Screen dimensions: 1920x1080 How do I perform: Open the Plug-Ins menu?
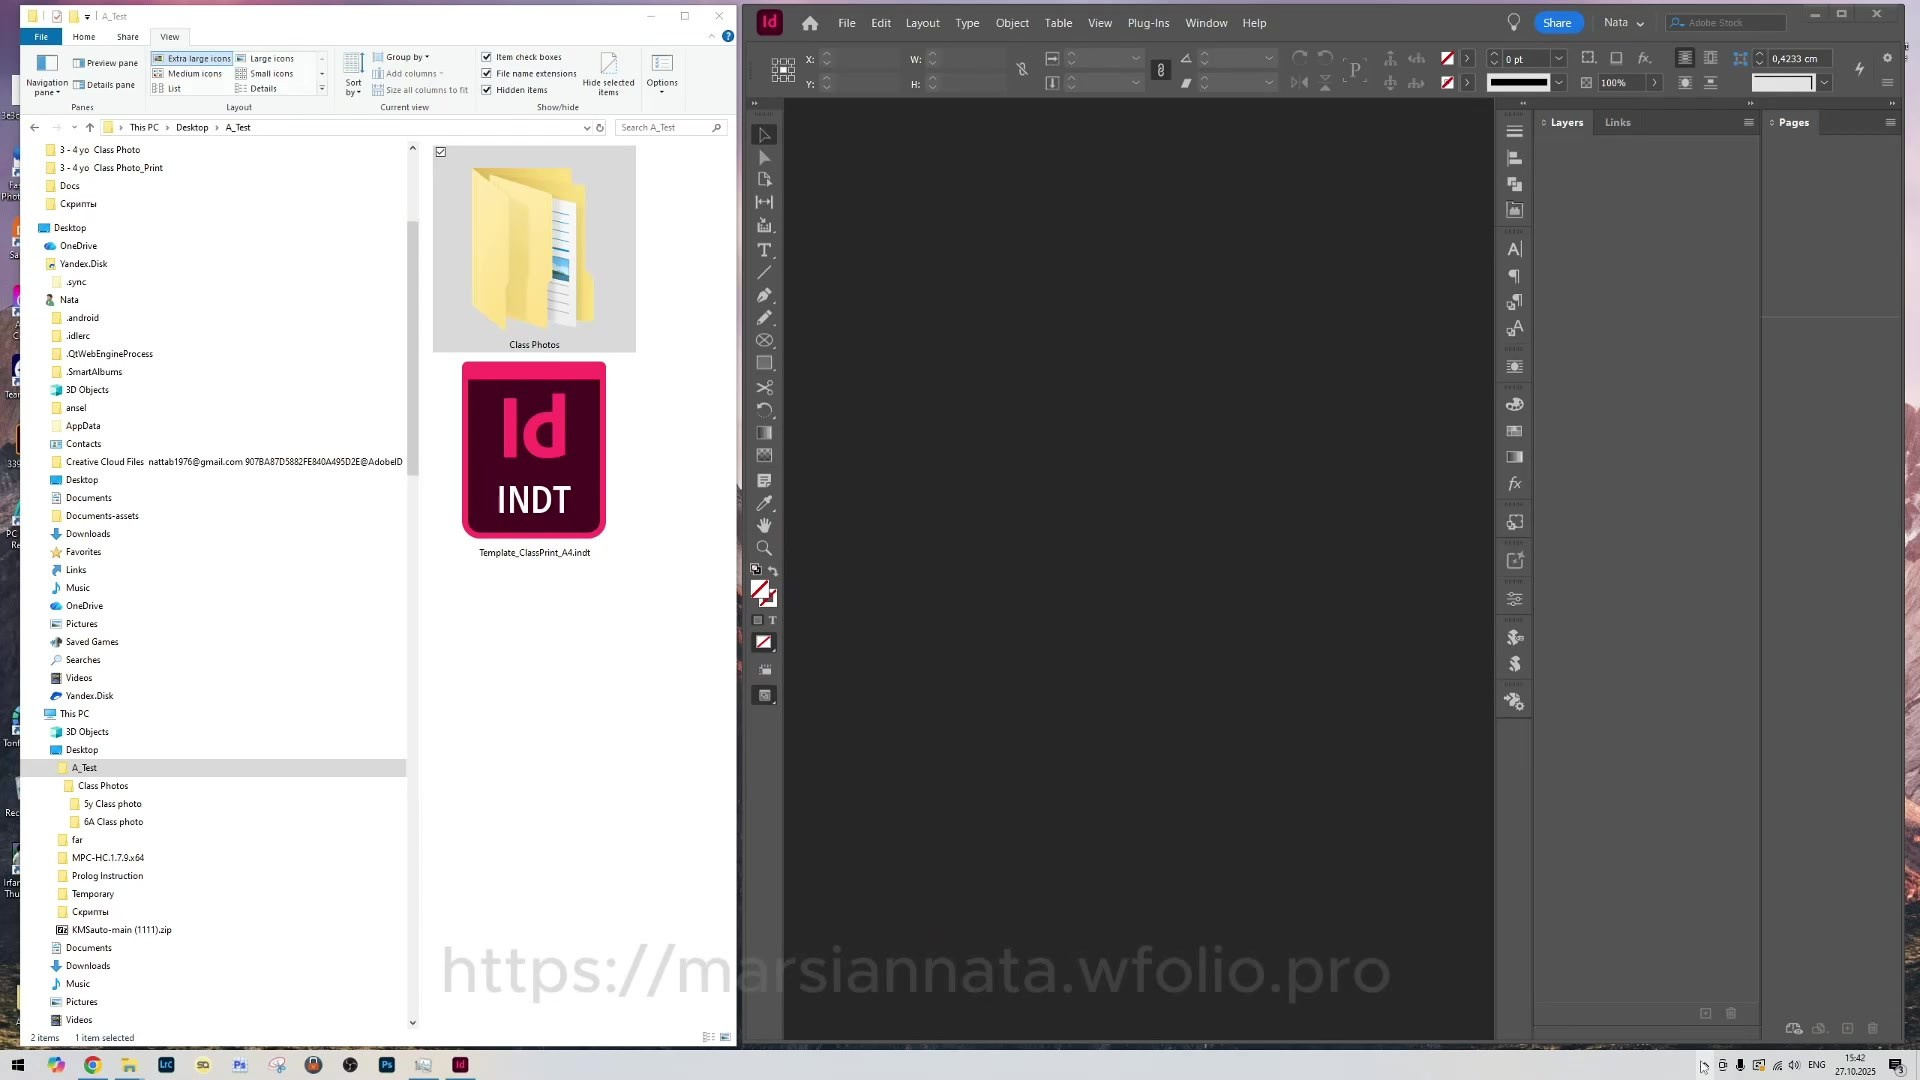[1148, 23]
